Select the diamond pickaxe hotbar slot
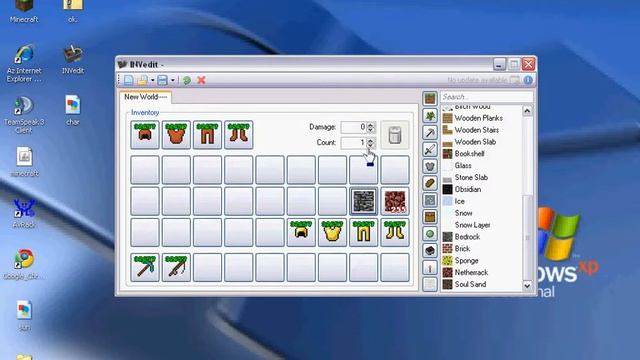 click(x=145, y=267)
